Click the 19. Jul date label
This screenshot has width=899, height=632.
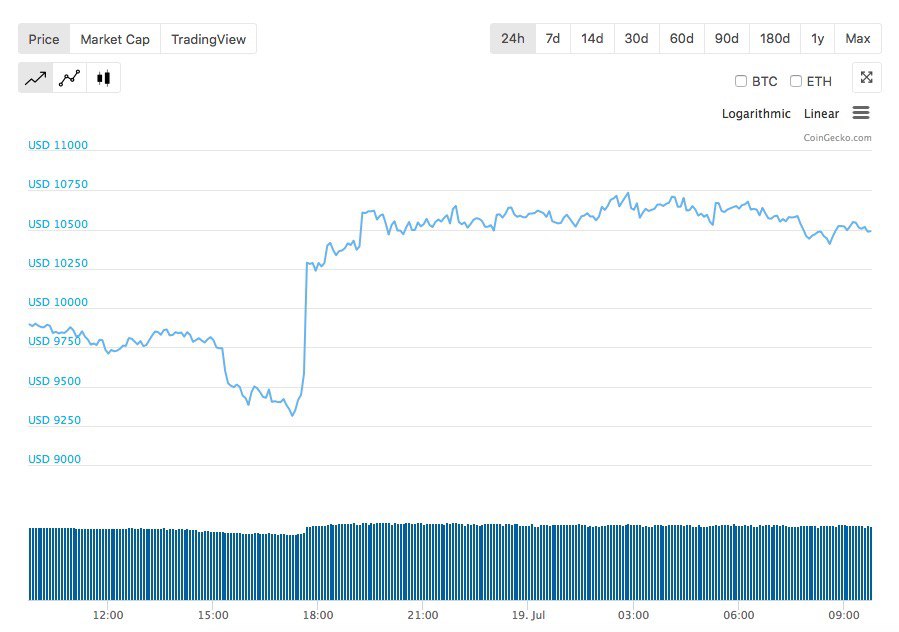click(x=528, y=615)
